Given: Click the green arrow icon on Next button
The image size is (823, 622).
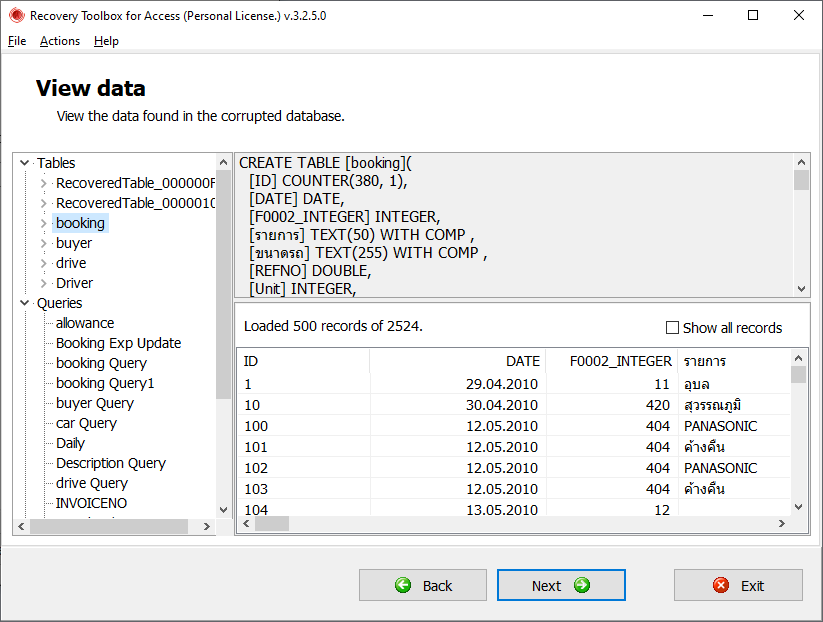Looking at the screenshot, I should click(x=582, y=585).
